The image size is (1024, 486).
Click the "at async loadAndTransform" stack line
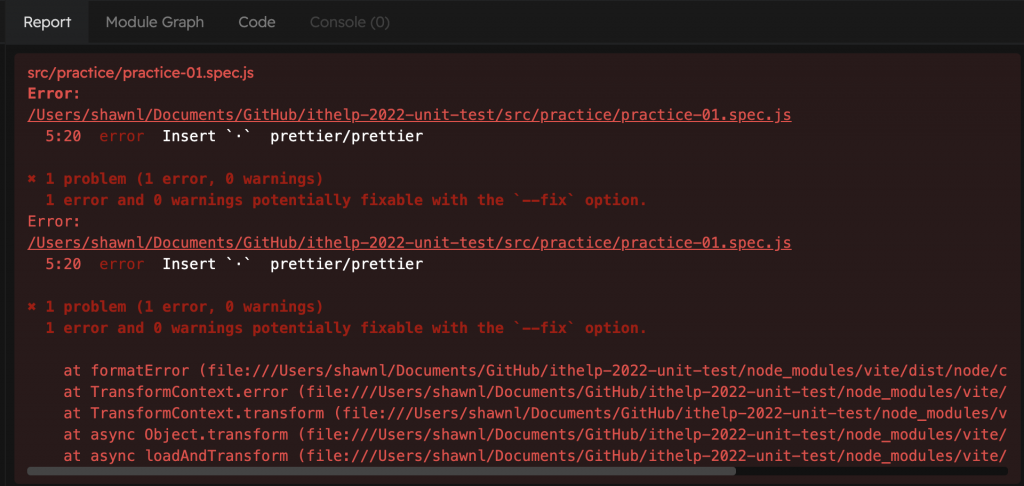tap(530, 456)
